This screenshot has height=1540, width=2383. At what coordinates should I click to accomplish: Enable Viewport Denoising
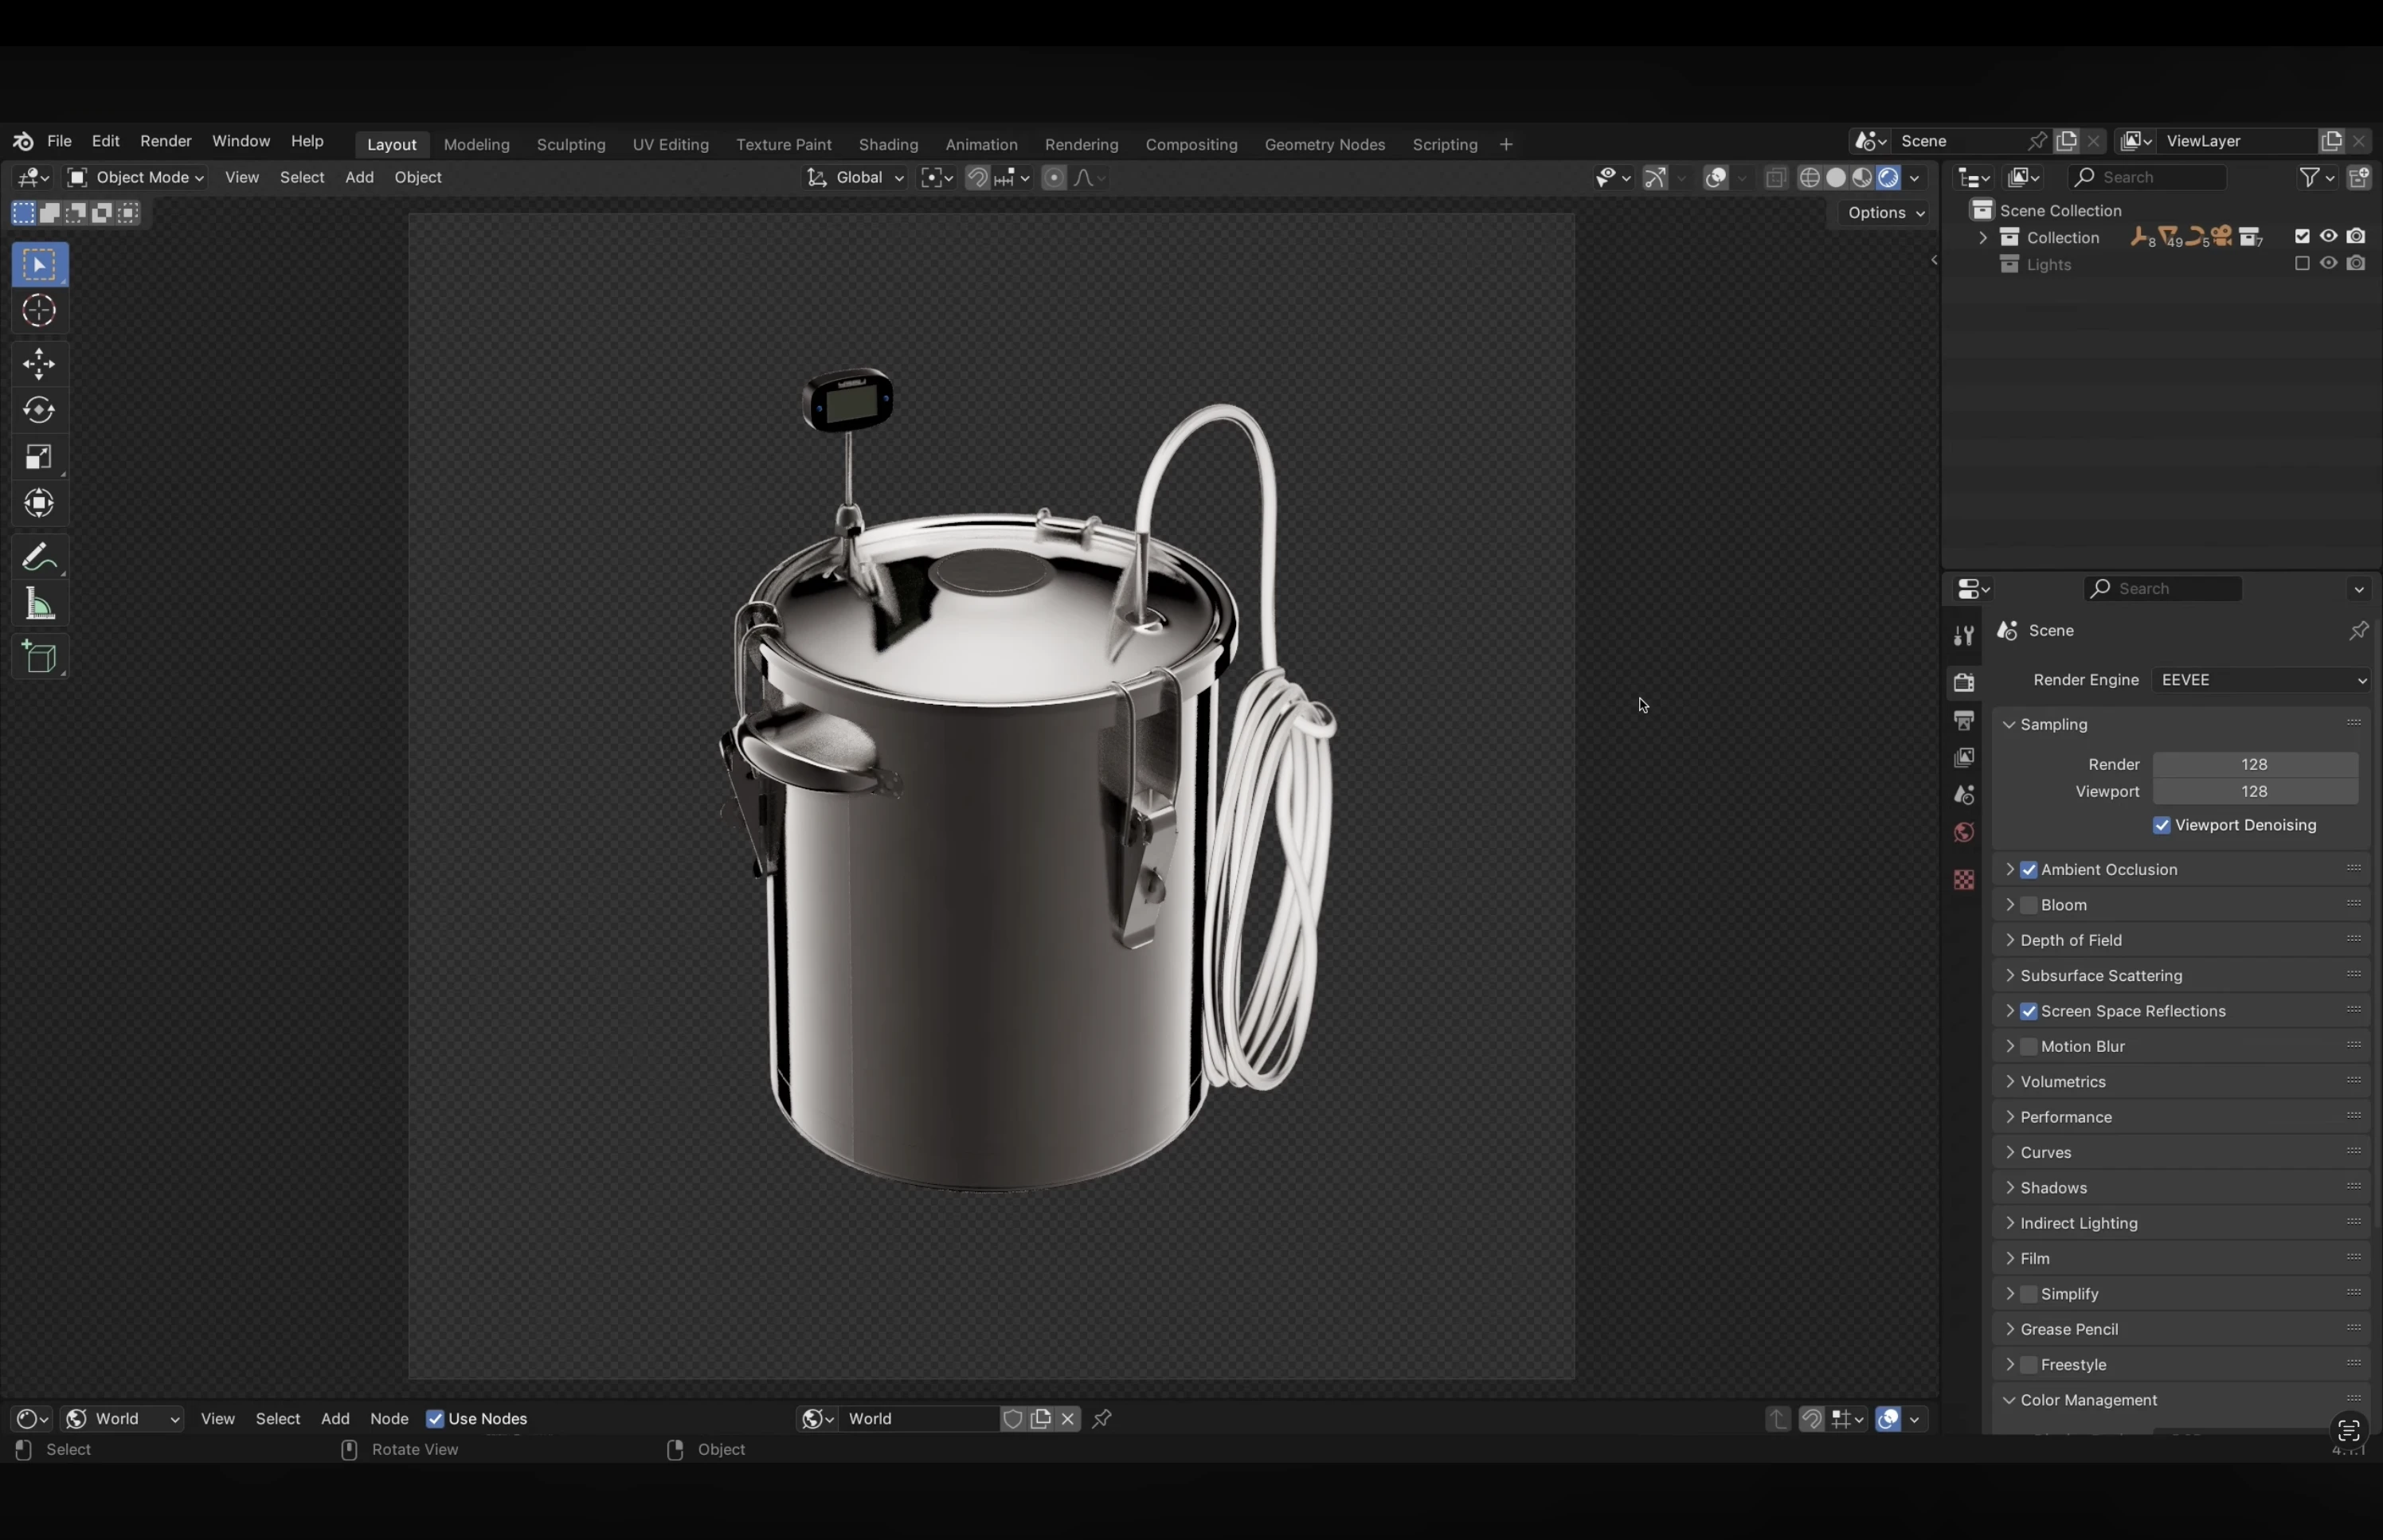(x=2161, y=825)
